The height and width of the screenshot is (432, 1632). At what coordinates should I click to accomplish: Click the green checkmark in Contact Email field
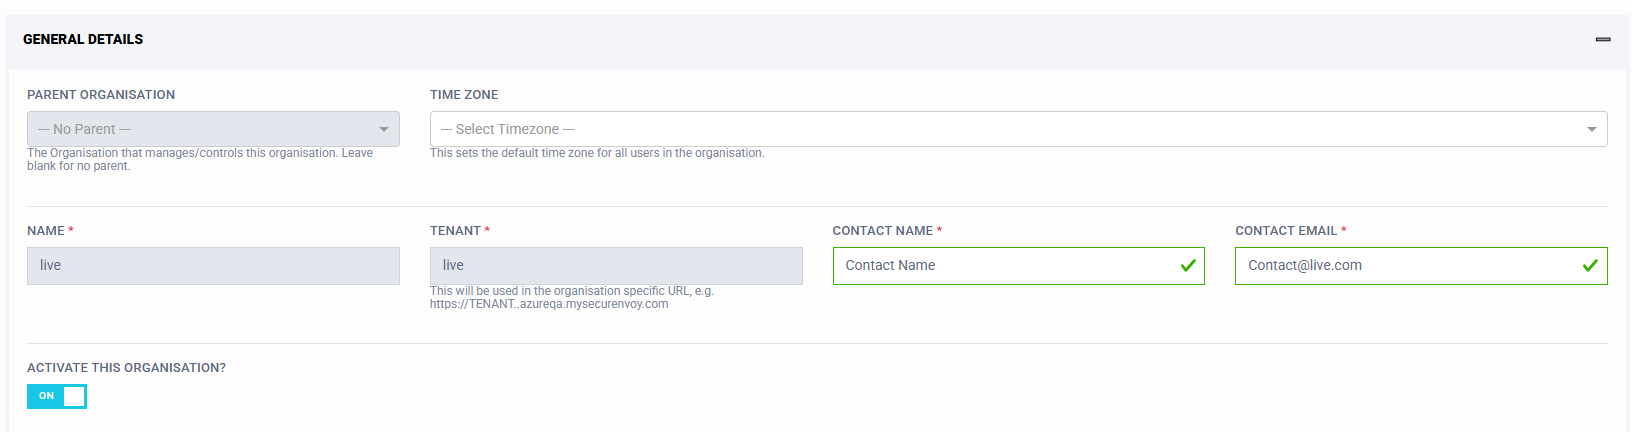point(1590,265)
